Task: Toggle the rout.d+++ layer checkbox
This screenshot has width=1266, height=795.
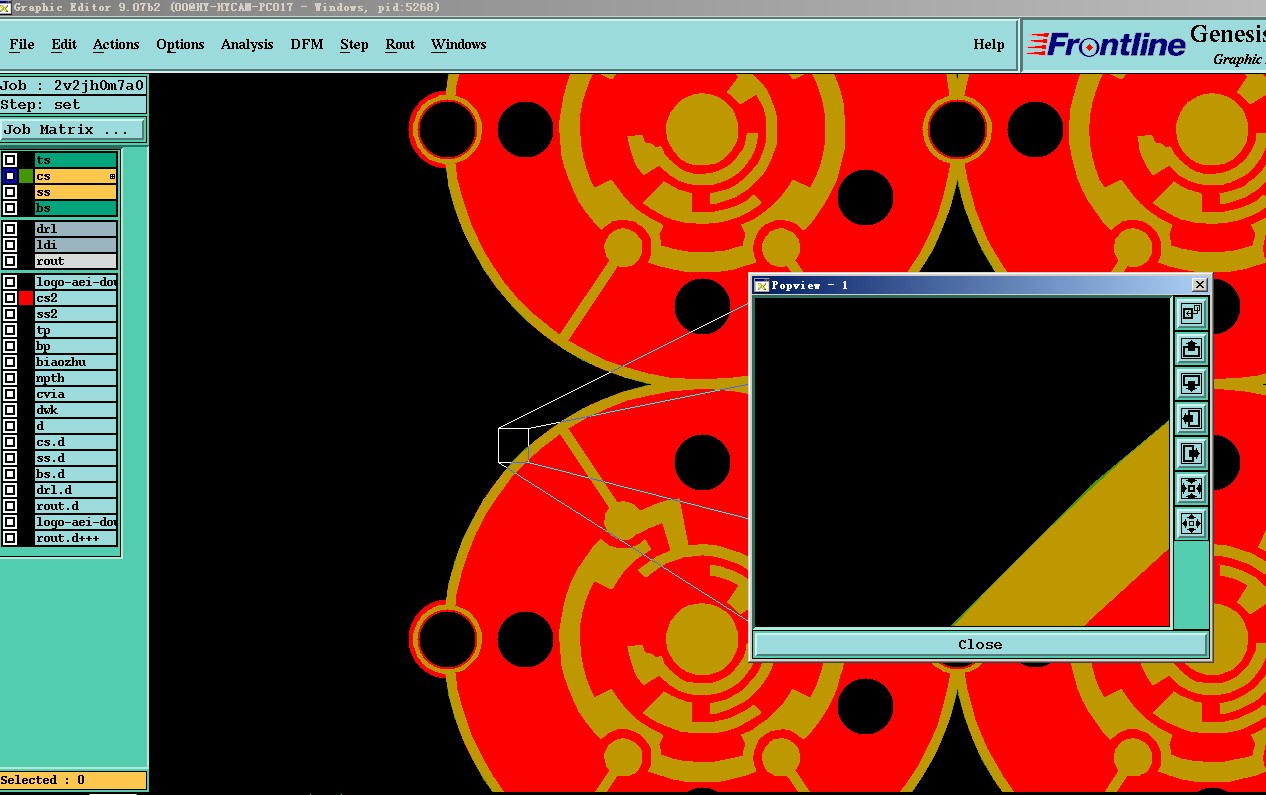Action: point(10,538)
